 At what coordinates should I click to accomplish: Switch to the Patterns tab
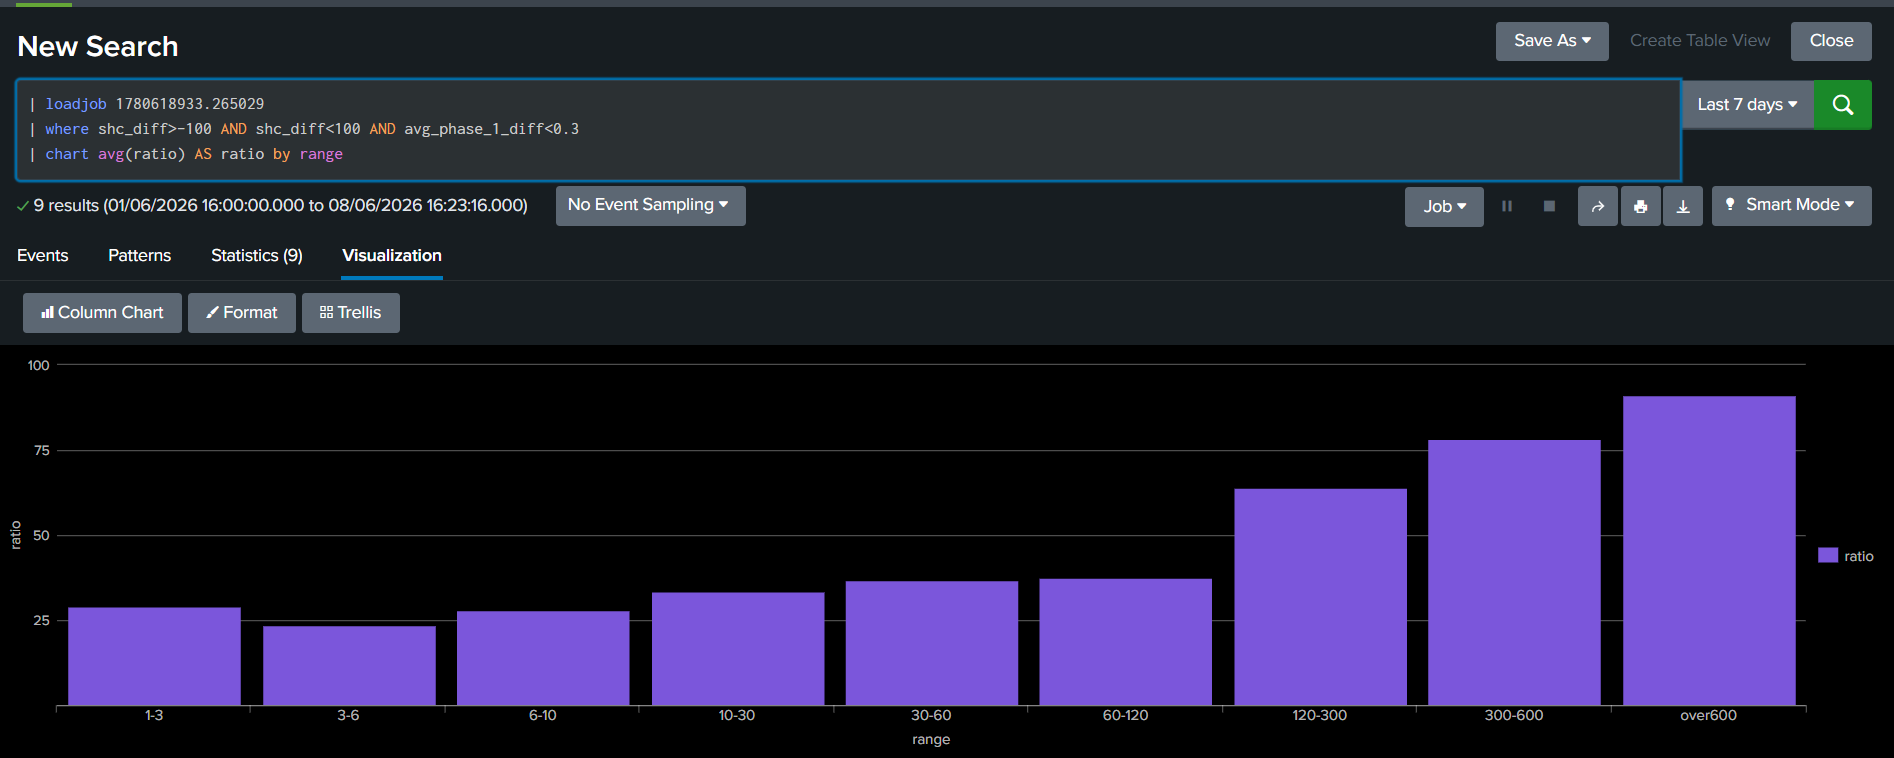point(140,256)
